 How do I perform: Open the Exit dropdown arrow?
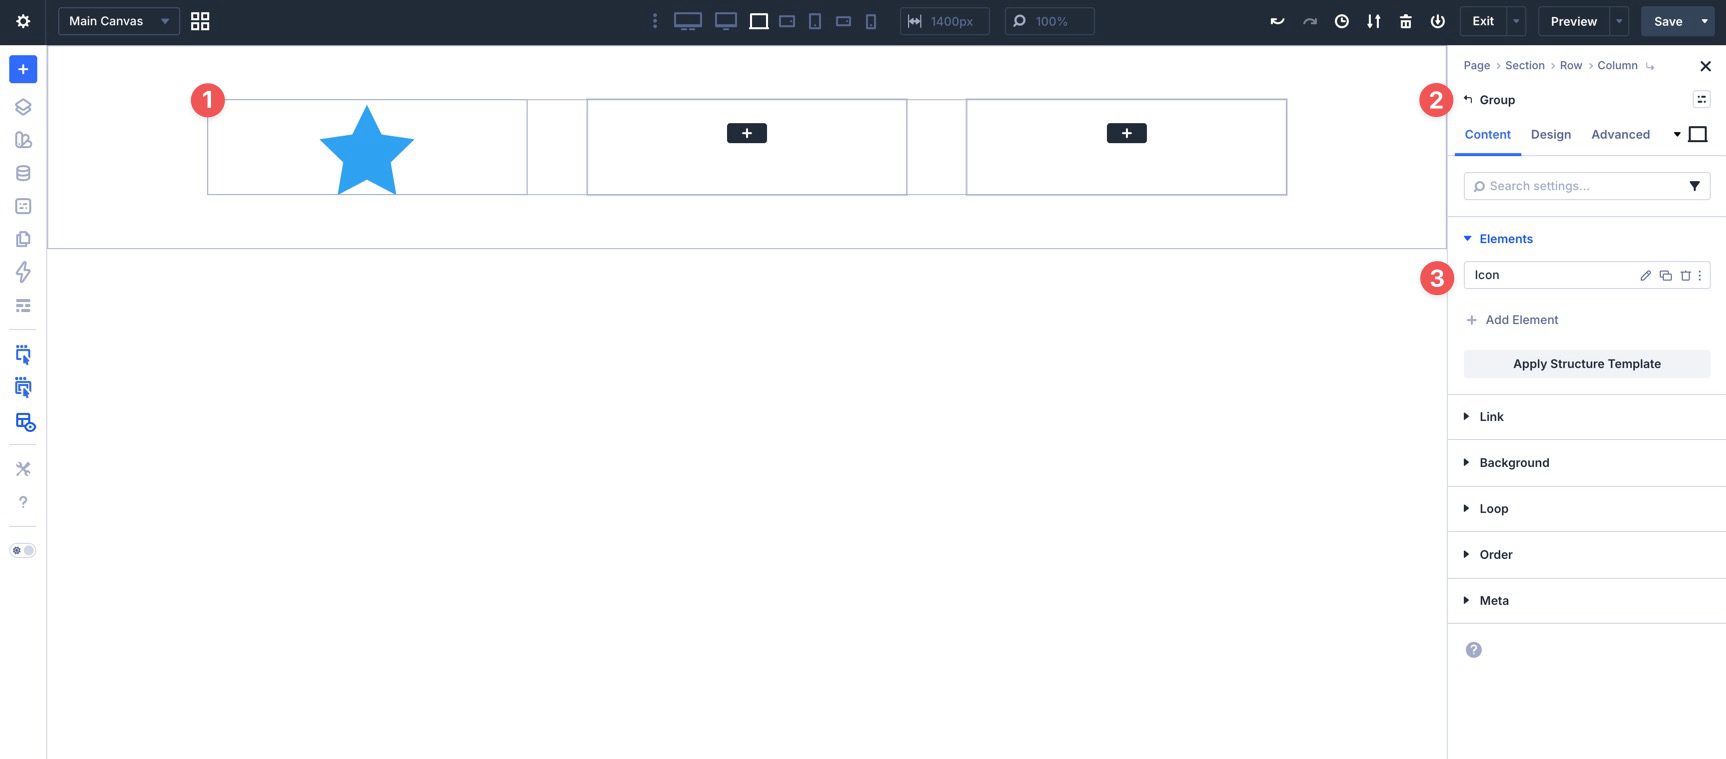[x=1516, y=21]
